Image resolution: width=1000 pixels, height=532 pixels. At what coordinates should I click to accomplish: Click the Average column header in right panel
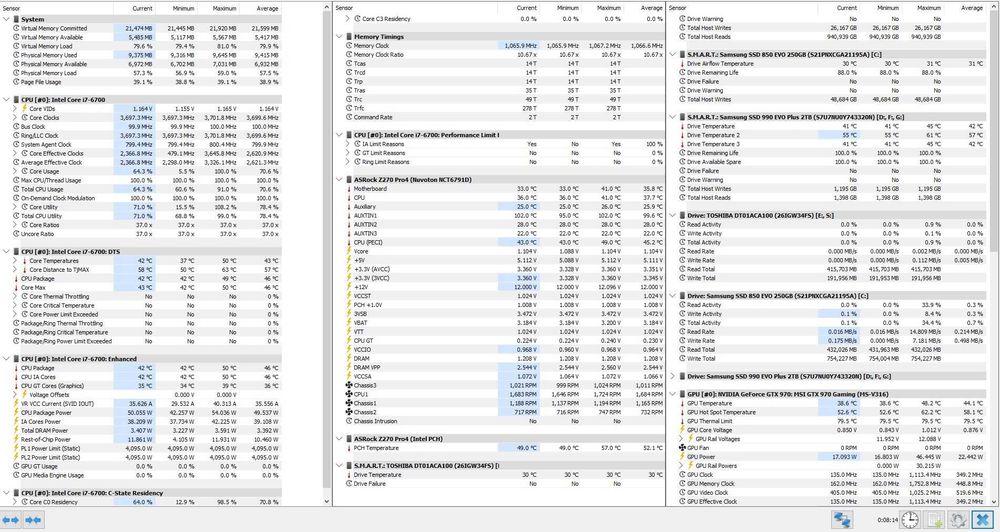click(964, 8)
